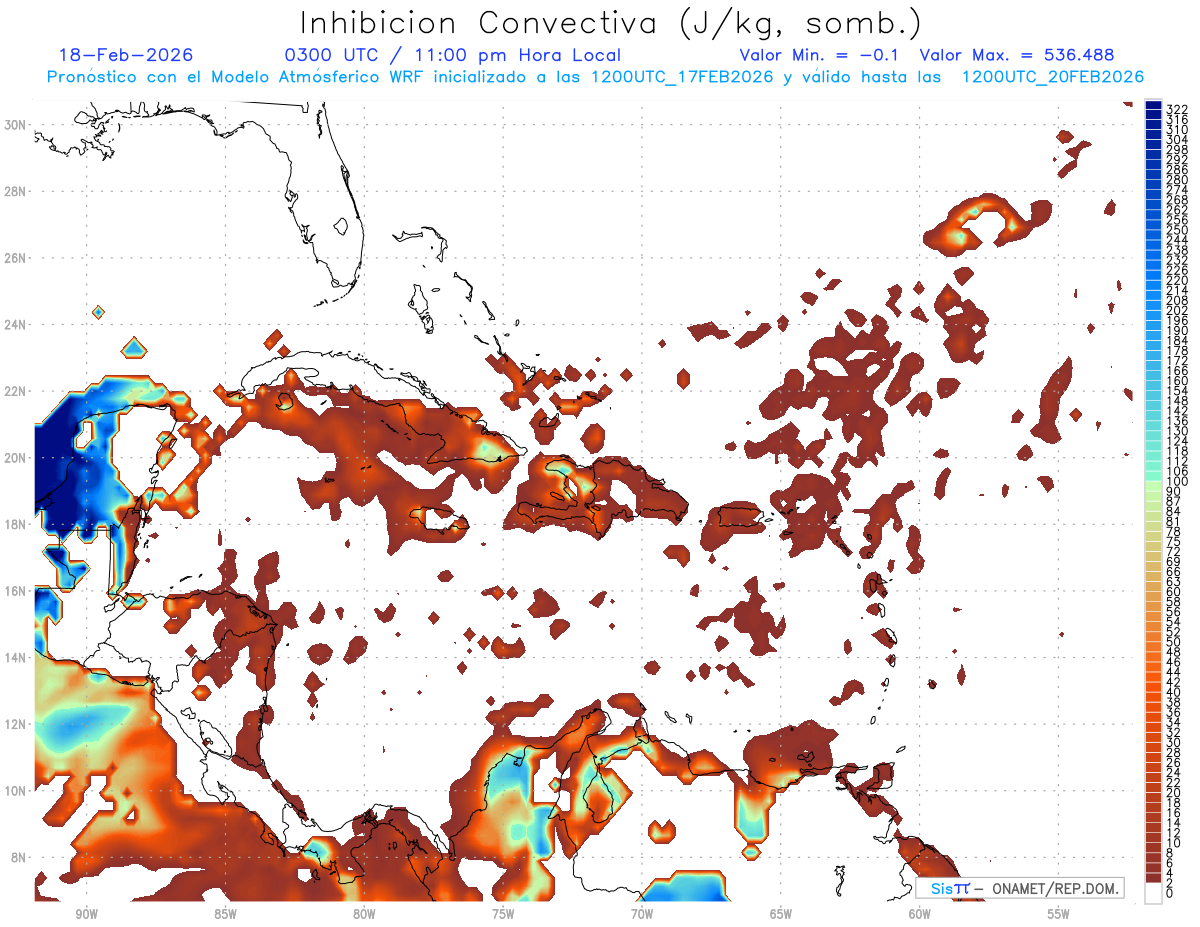Click the 16N latitude label
Screen dimensions: 1200x927
(x=17, y=591)
